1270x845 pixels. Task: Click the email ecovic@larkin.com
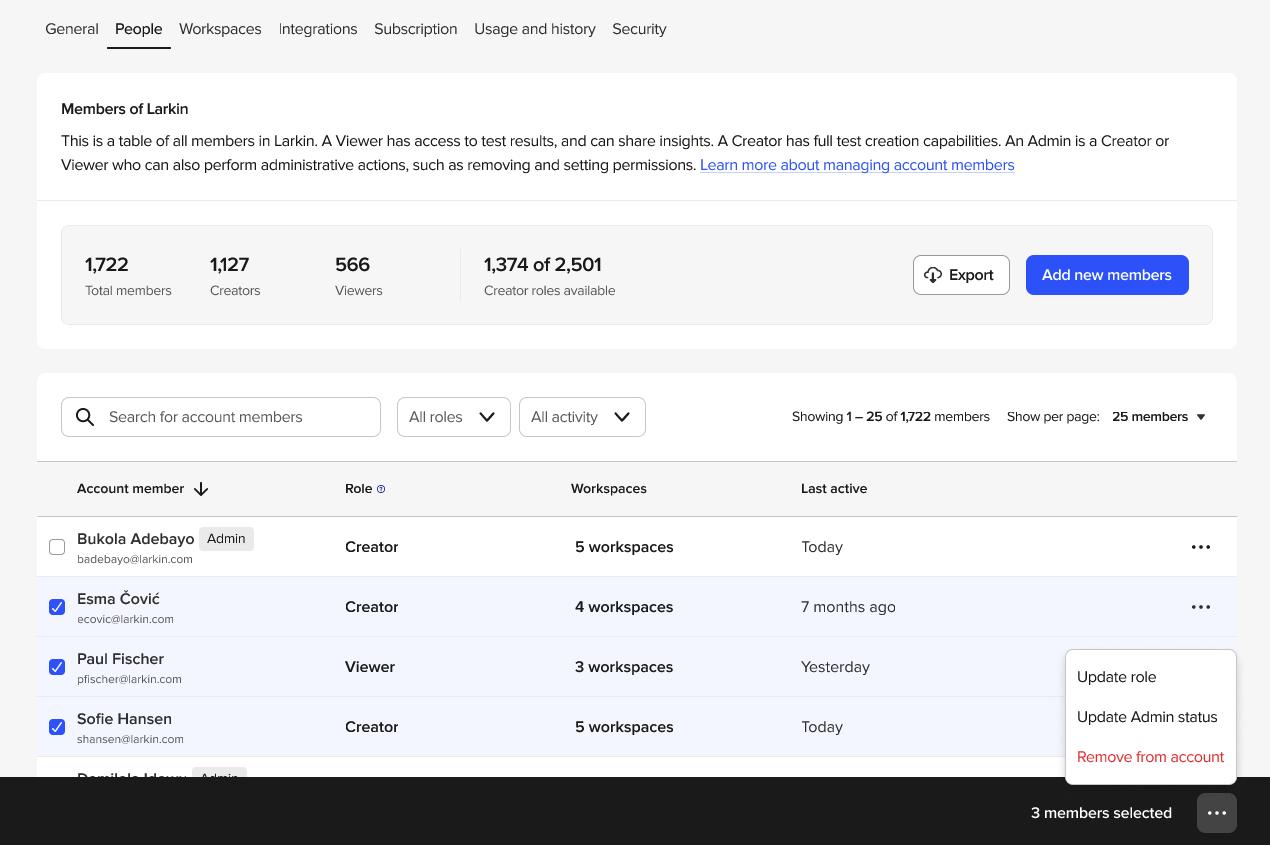coord(125,620)
